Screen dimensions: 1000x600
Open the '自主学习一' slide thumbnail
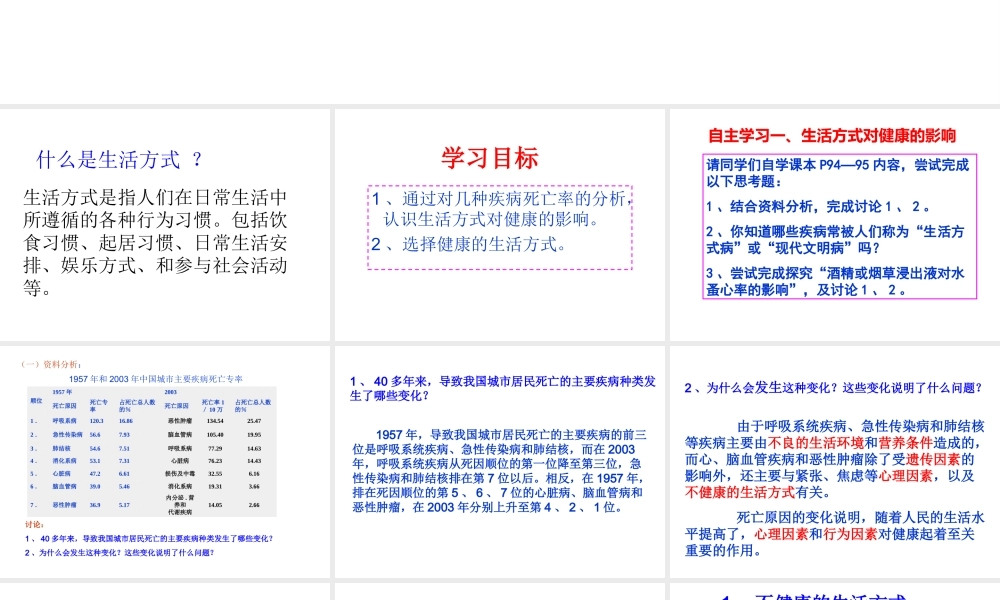(x=835, y=224)
